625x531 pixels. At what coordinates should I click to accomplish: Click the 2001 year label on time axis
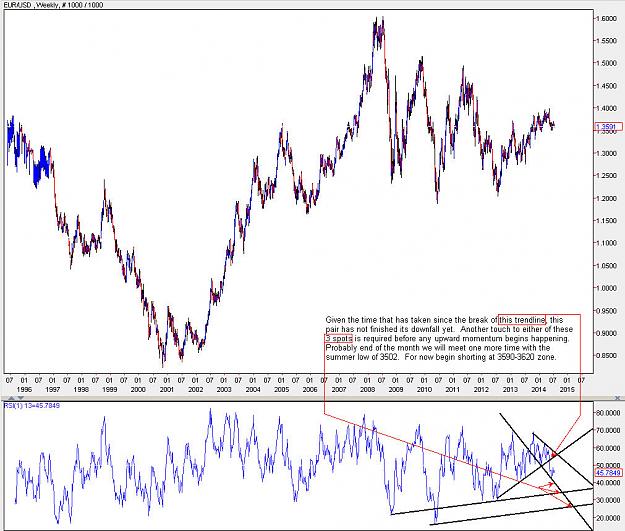(x=167, y=389)
